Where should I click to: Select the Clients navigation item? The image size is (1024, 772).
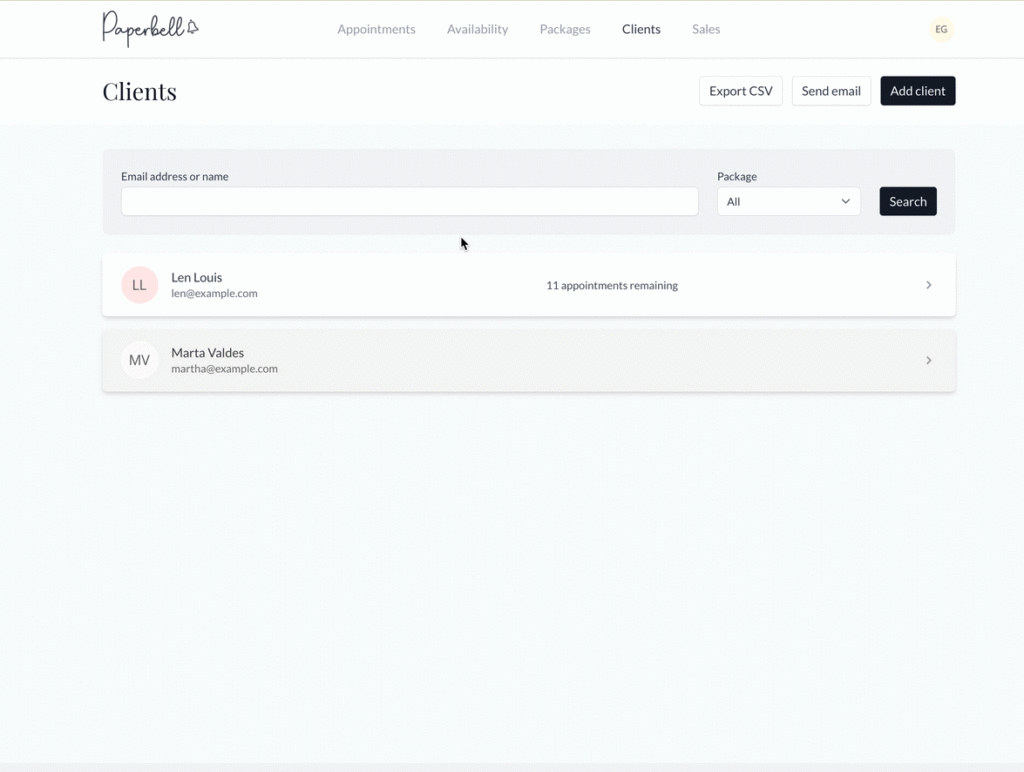pyautogui.click(x=641, y=29)
